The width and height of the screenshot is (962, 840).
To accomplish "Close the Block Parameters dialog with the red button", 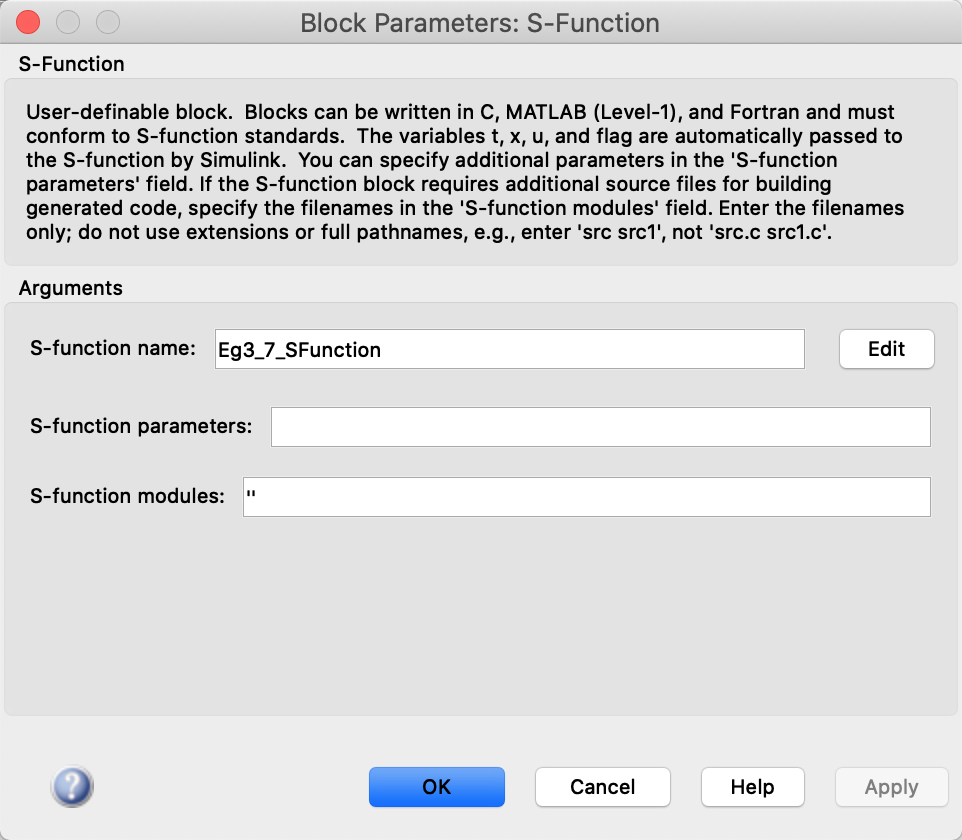I will pos(29,22).
